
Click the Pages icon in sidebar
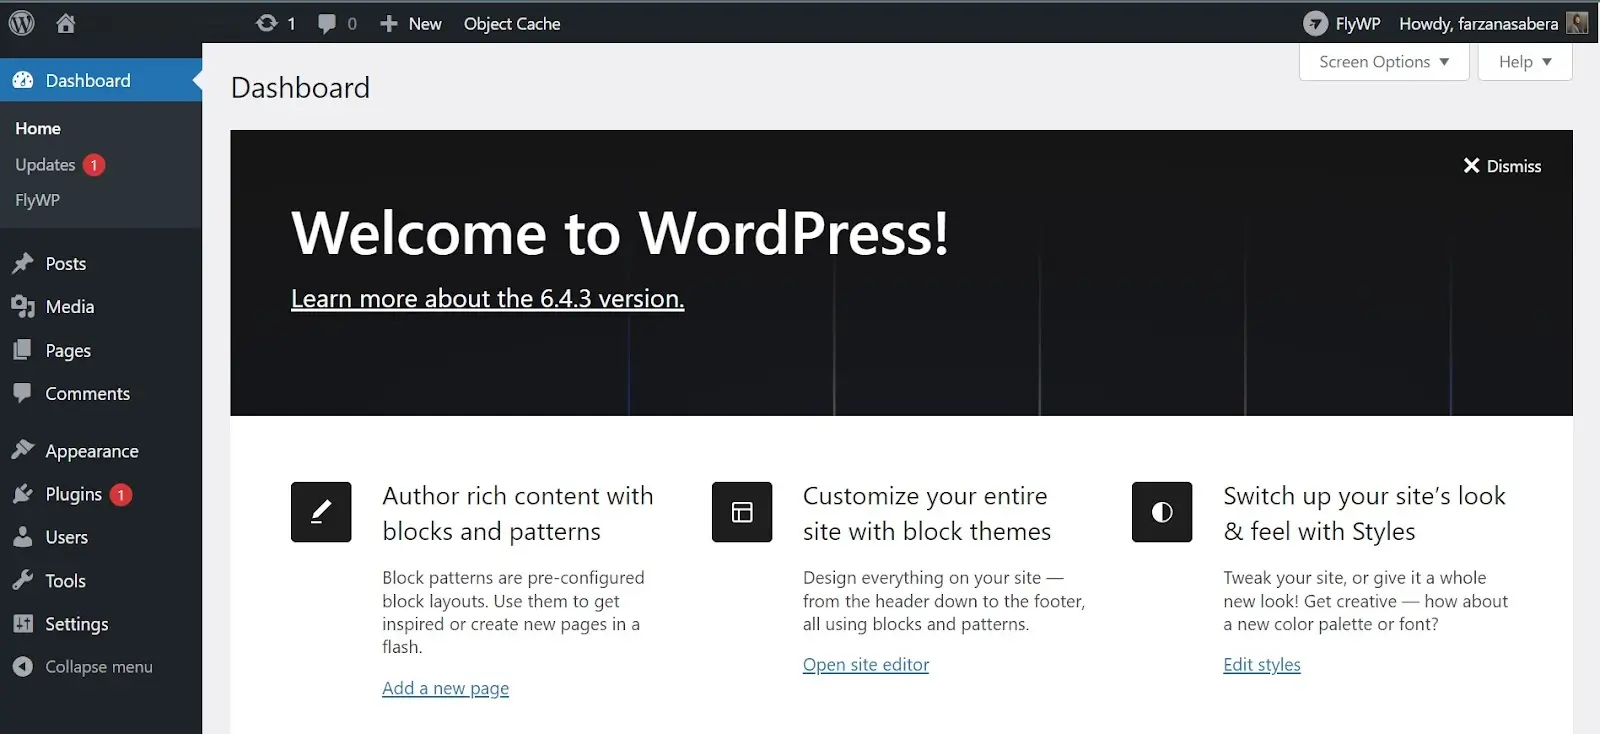tap(23, 350)
